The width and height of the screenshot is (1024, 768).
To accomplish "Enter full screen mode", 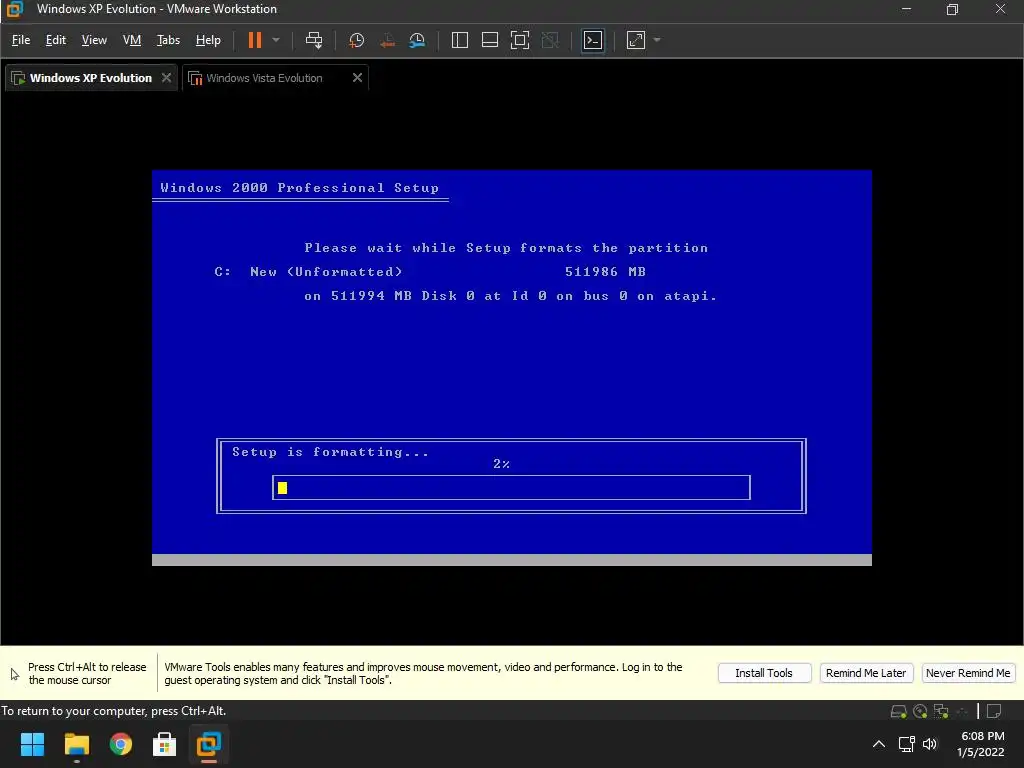I will tap(520, 40).
